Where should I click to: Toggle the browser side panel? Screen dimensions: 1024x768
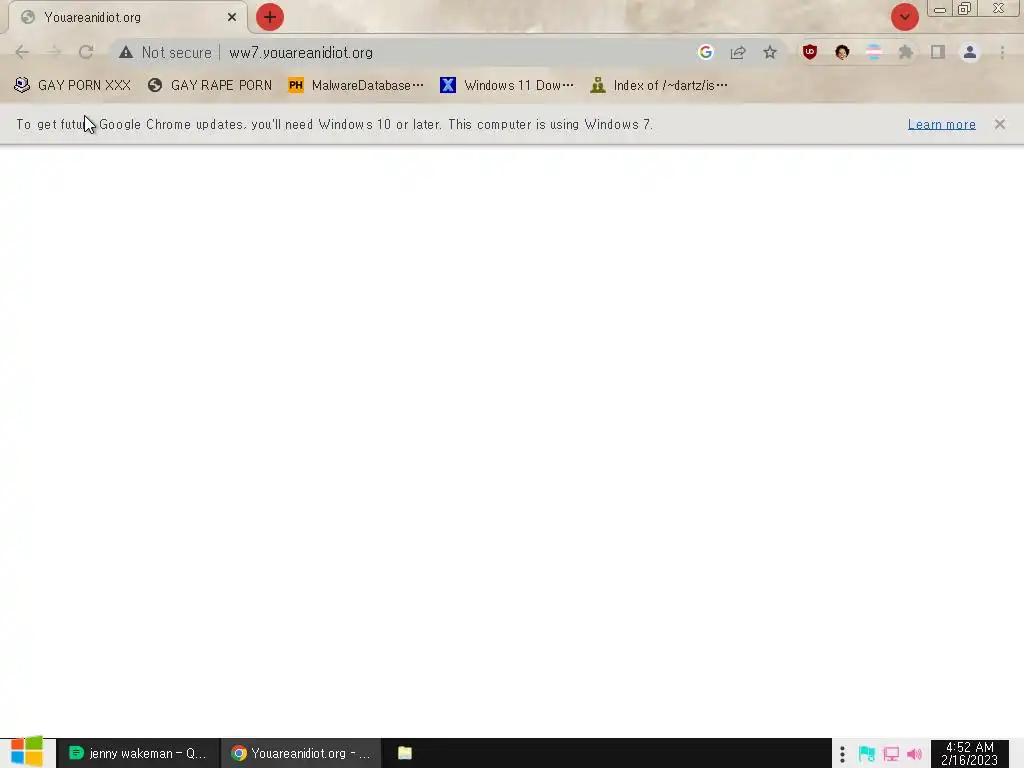pyautogui.click(x=938, y=52)
